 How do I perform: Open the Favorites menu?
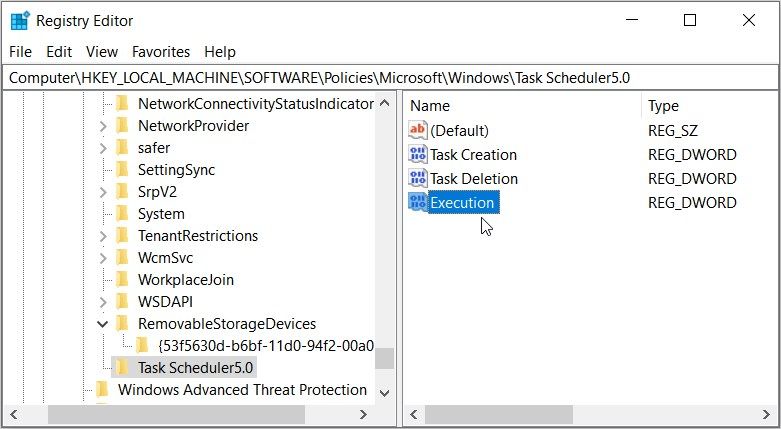click(161, 51)
